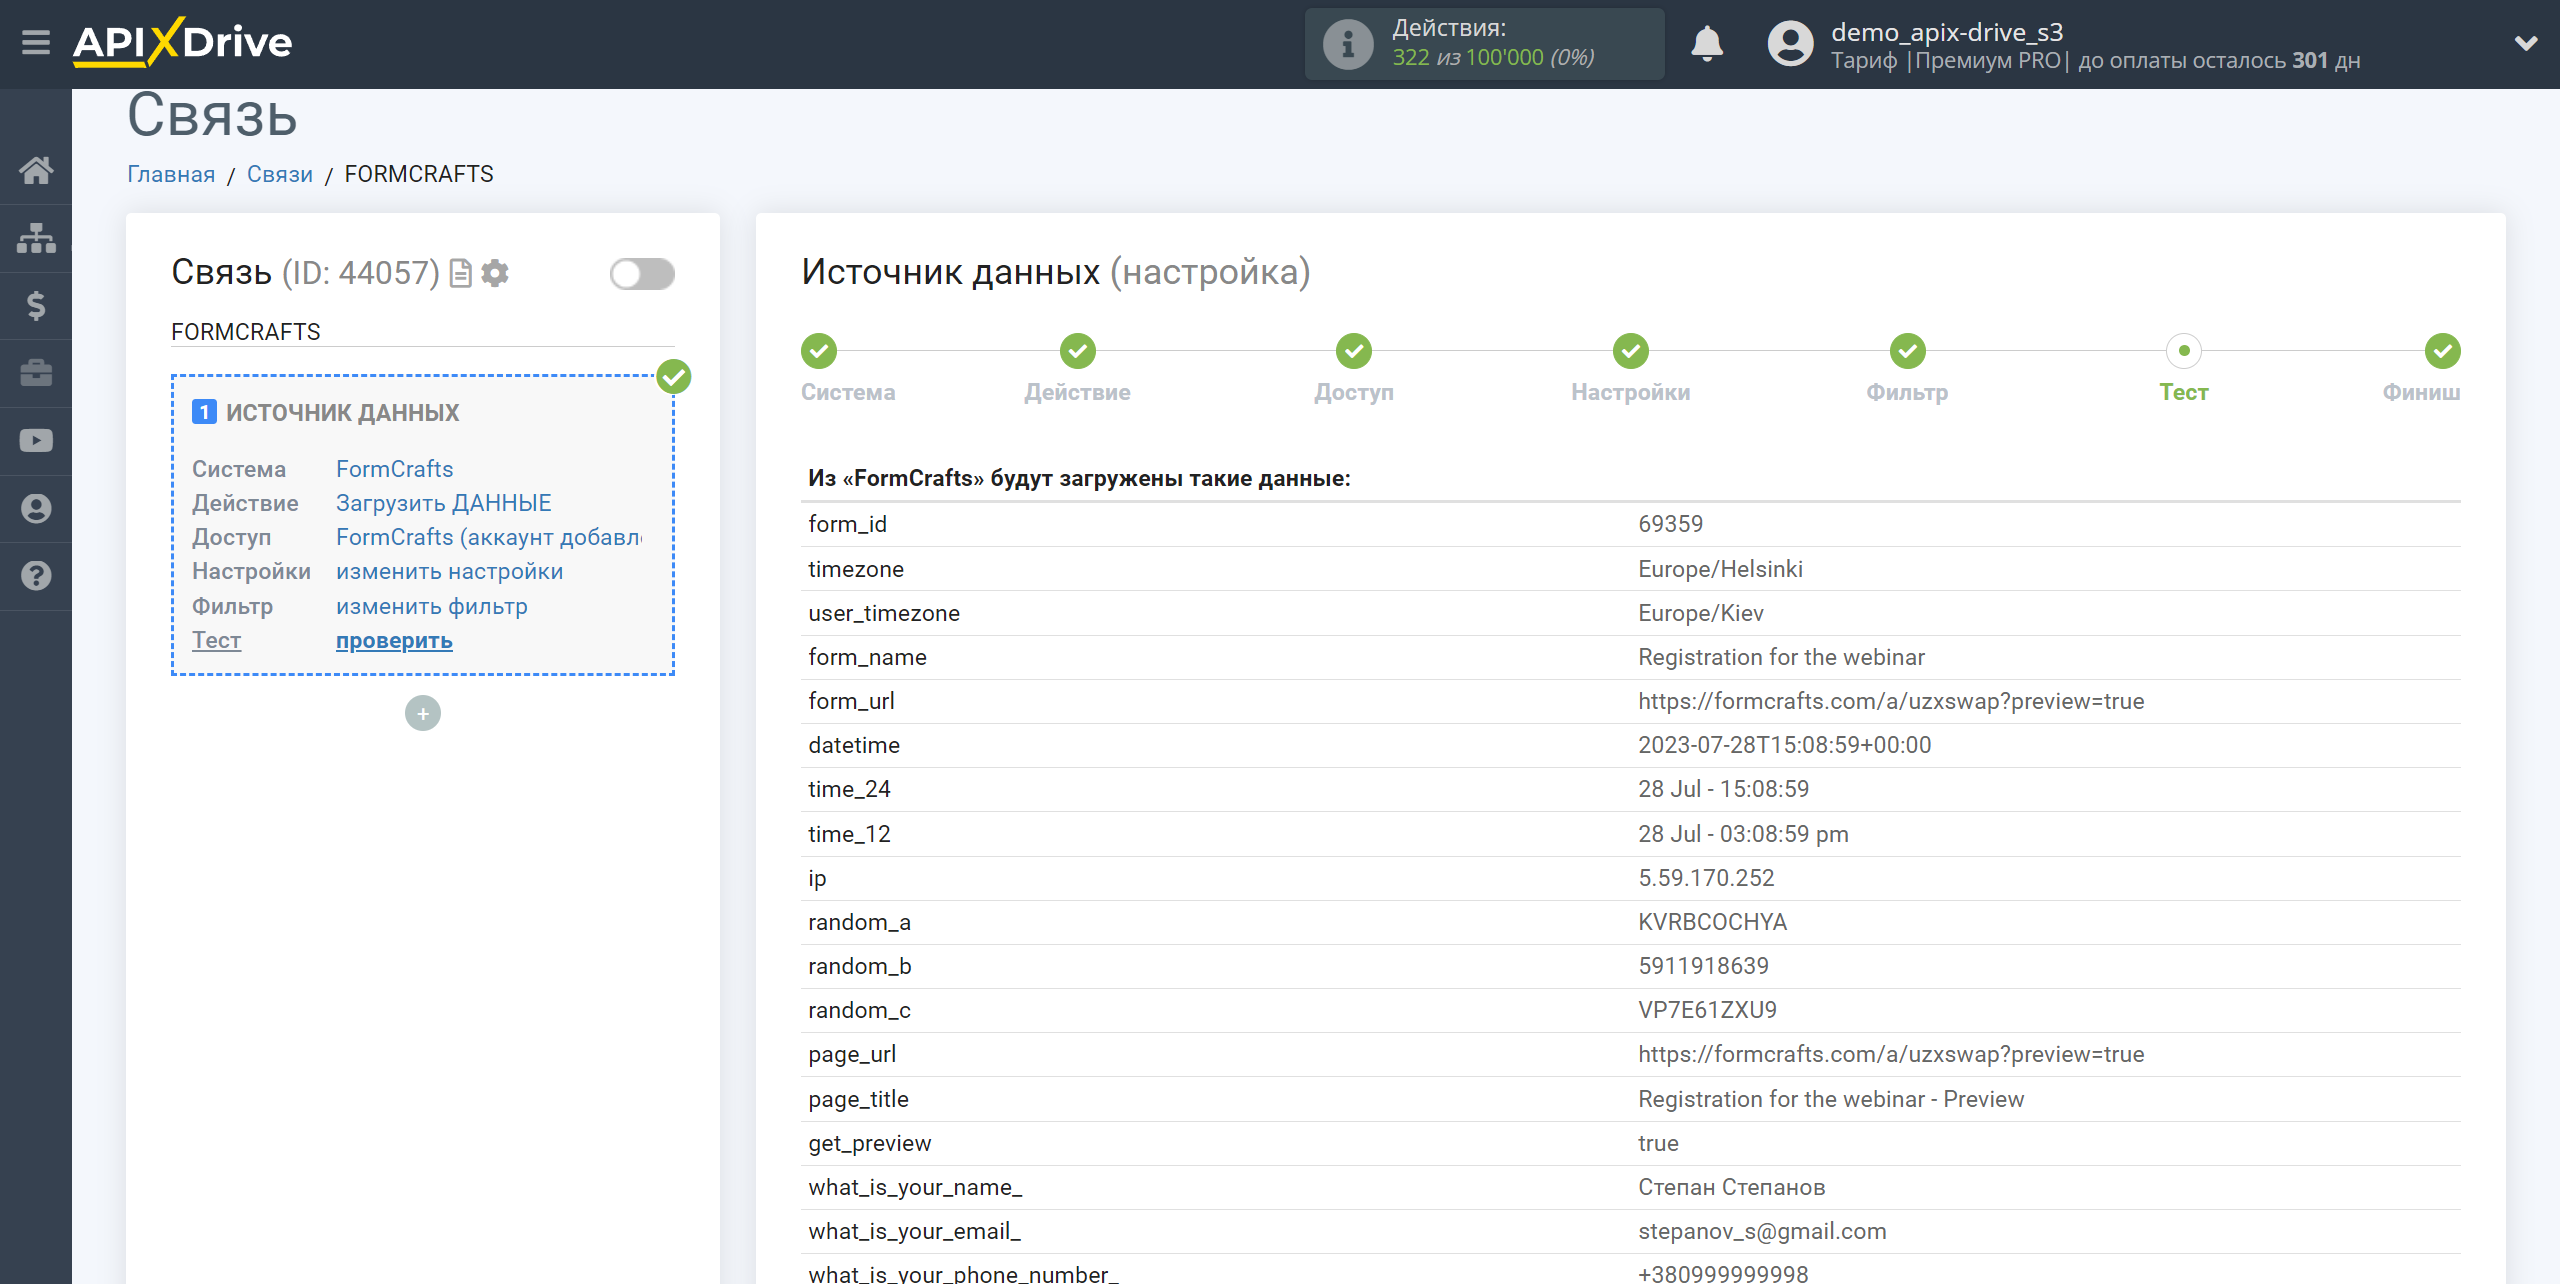Screen dimensions: 2560x1284
Task: Click form_url value link text
Action: pos(1891,701)
